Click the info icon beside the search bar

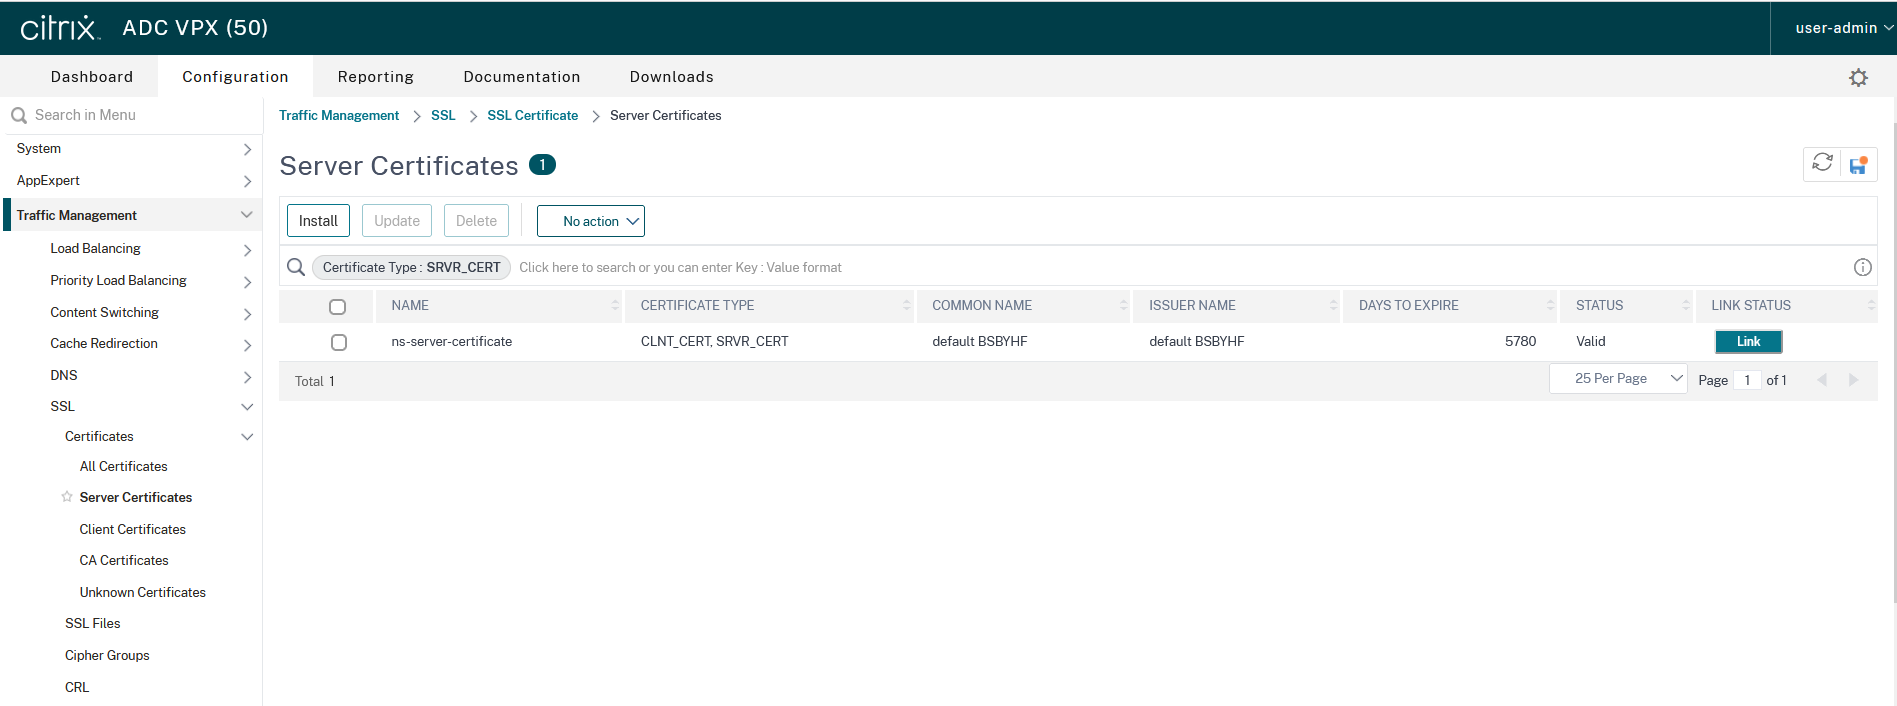(x=1862, y=267)
